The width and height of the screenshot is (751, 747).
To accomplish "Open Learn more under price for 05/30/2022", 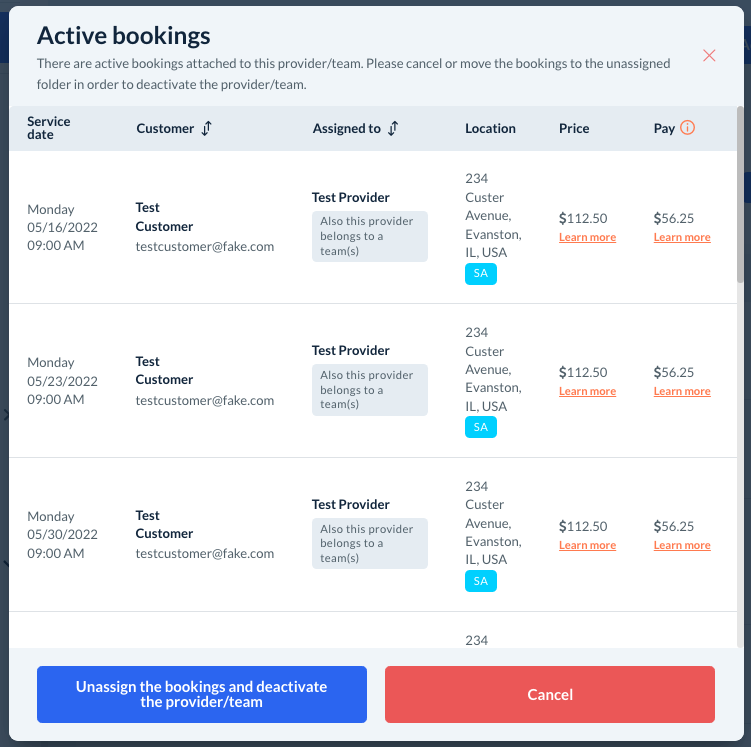I will (587, 546).
